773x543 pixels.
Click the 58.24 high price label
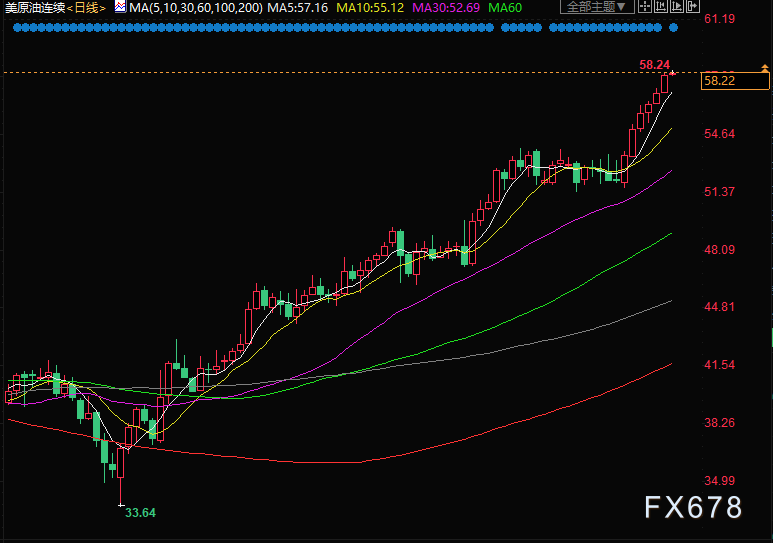click(654, 65)
